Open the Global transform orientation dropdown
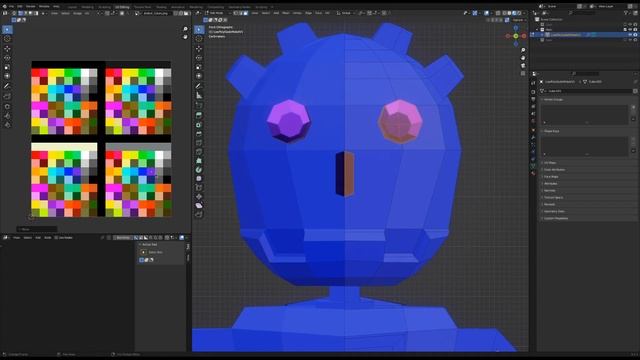The height and width of the screenshot is (360, 640). point(345,13)
